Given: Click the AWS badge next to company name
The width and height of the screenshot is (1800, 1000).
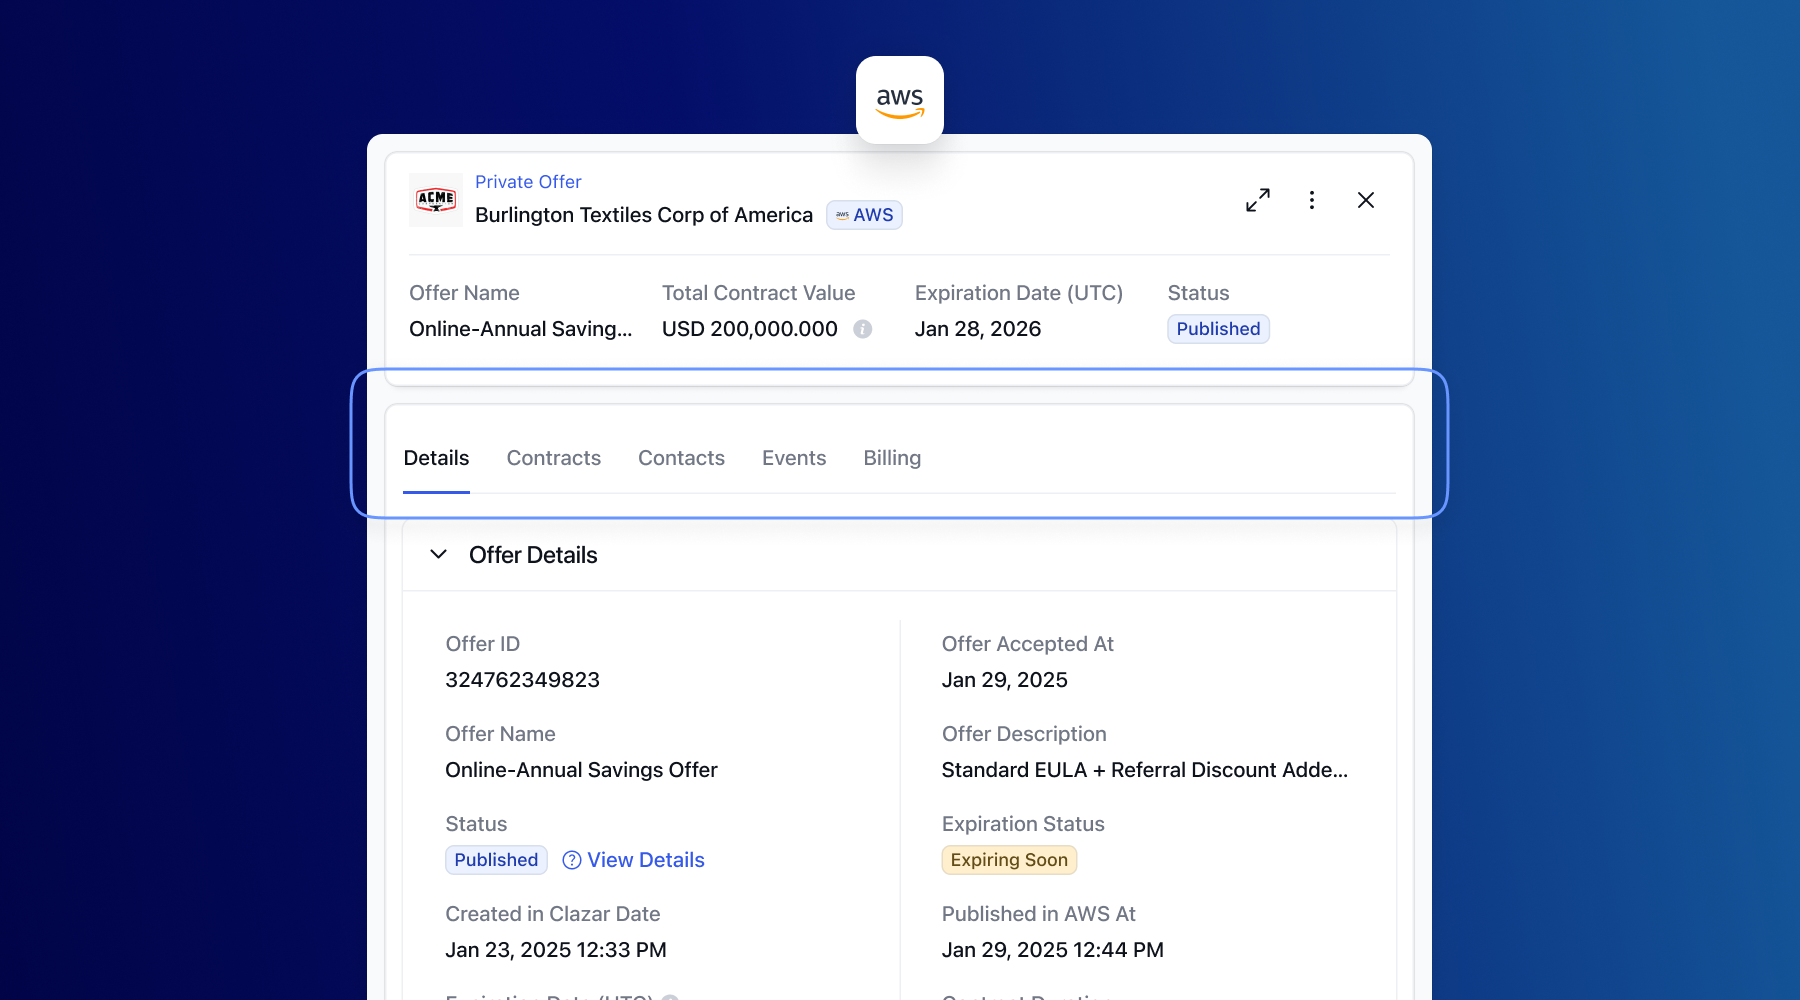Looking at the screenshot, I should point(864,215).
